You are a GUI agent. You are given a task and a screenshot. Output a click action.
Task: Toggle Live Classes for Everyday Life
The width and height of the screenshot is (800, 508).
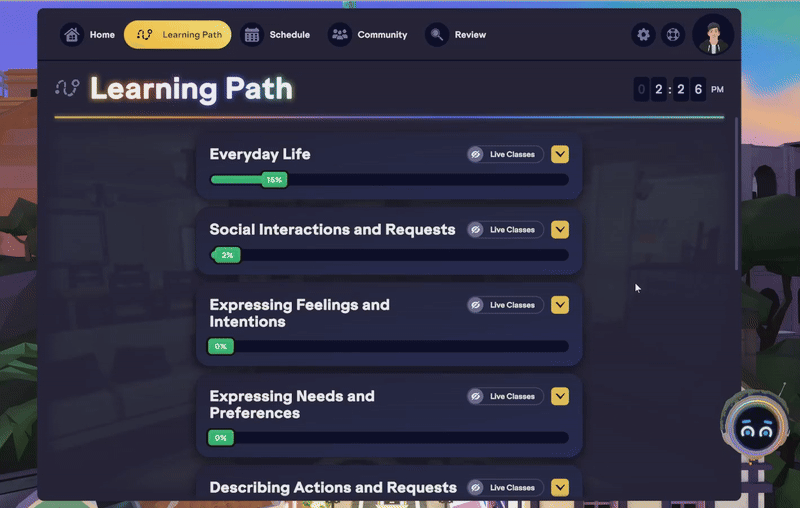pyautogui.click(x=505, y=154)
